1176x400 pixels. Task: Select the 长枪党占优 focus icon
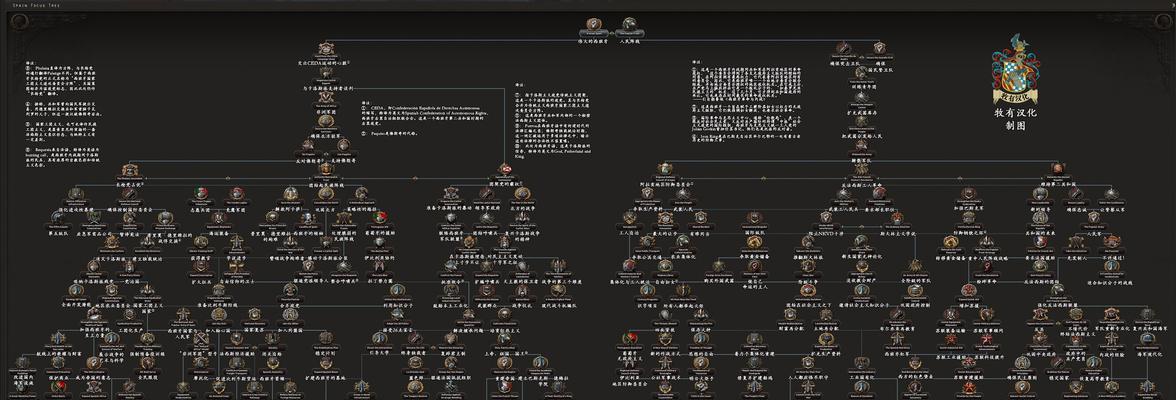pos(129,172)
